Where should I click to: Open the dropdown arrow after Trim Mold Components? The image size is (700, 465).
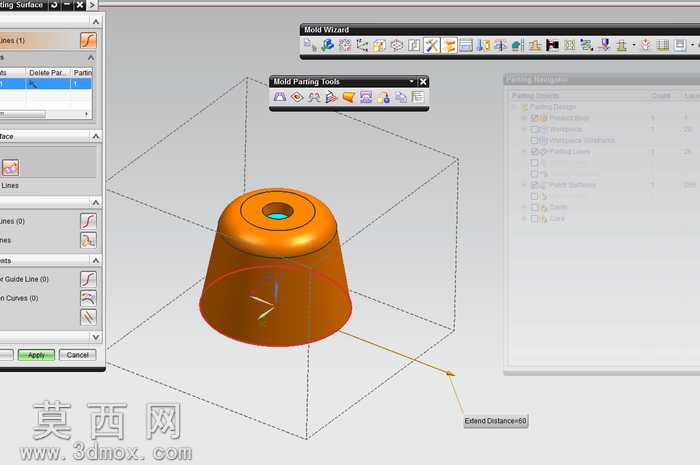[x=634, y=45]
